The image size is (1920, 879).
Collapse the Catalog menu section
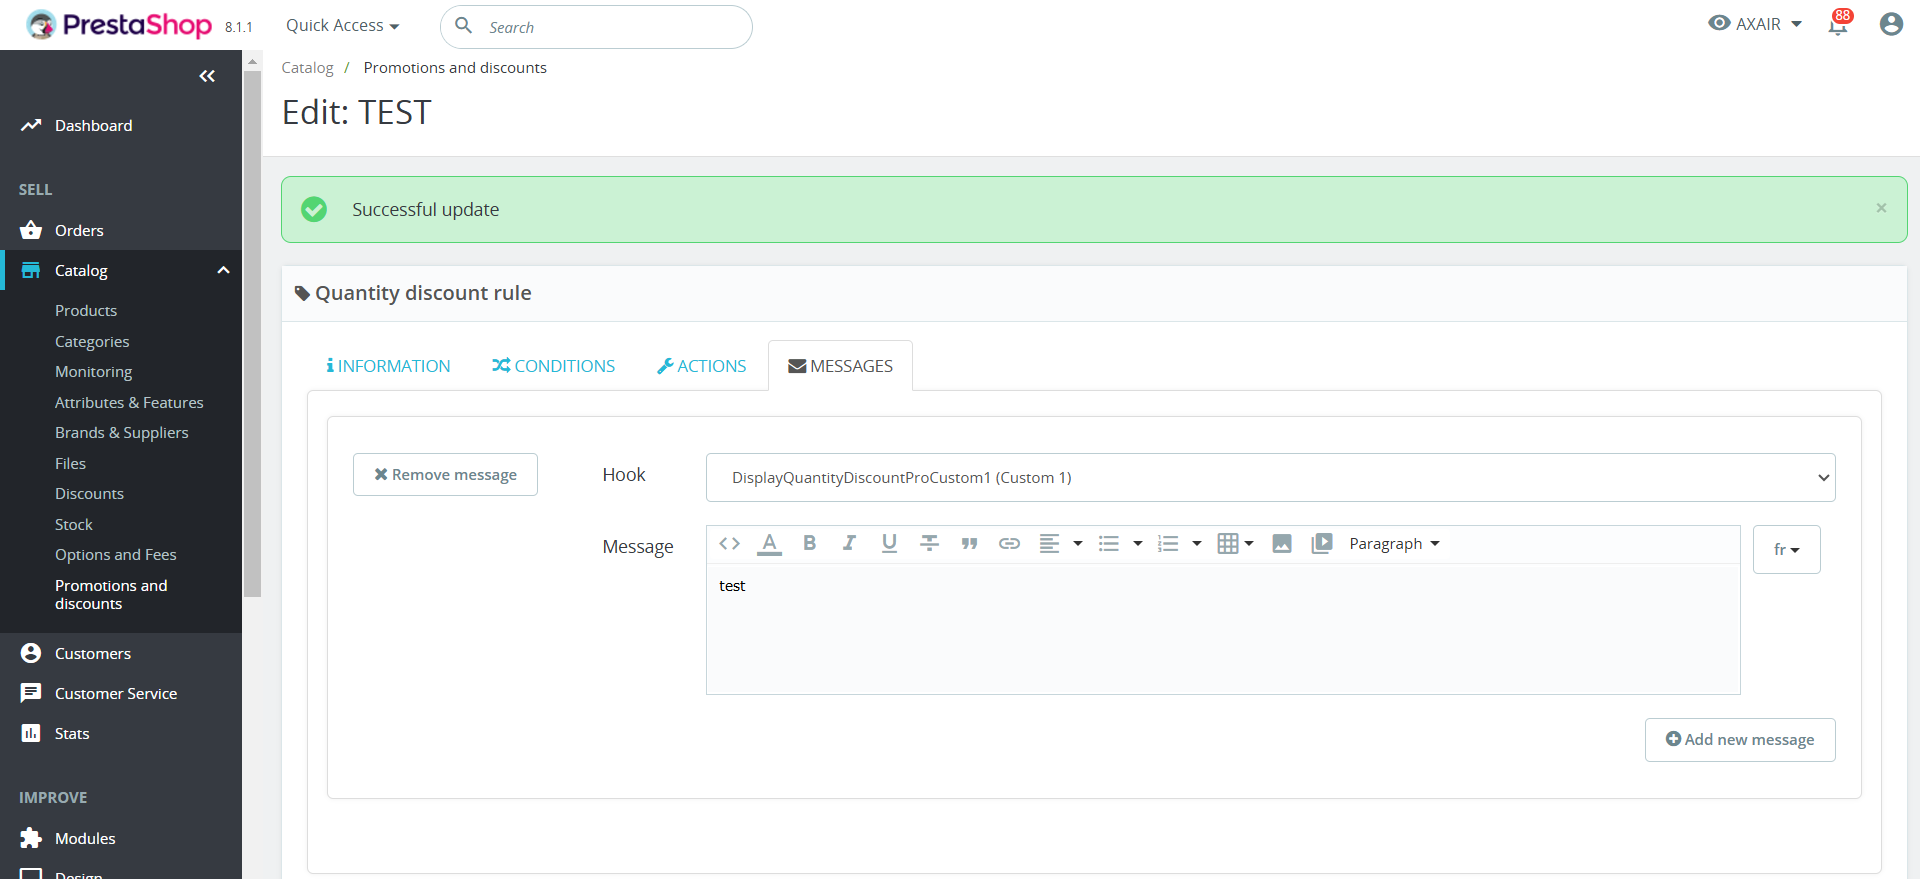coord(223,270)
